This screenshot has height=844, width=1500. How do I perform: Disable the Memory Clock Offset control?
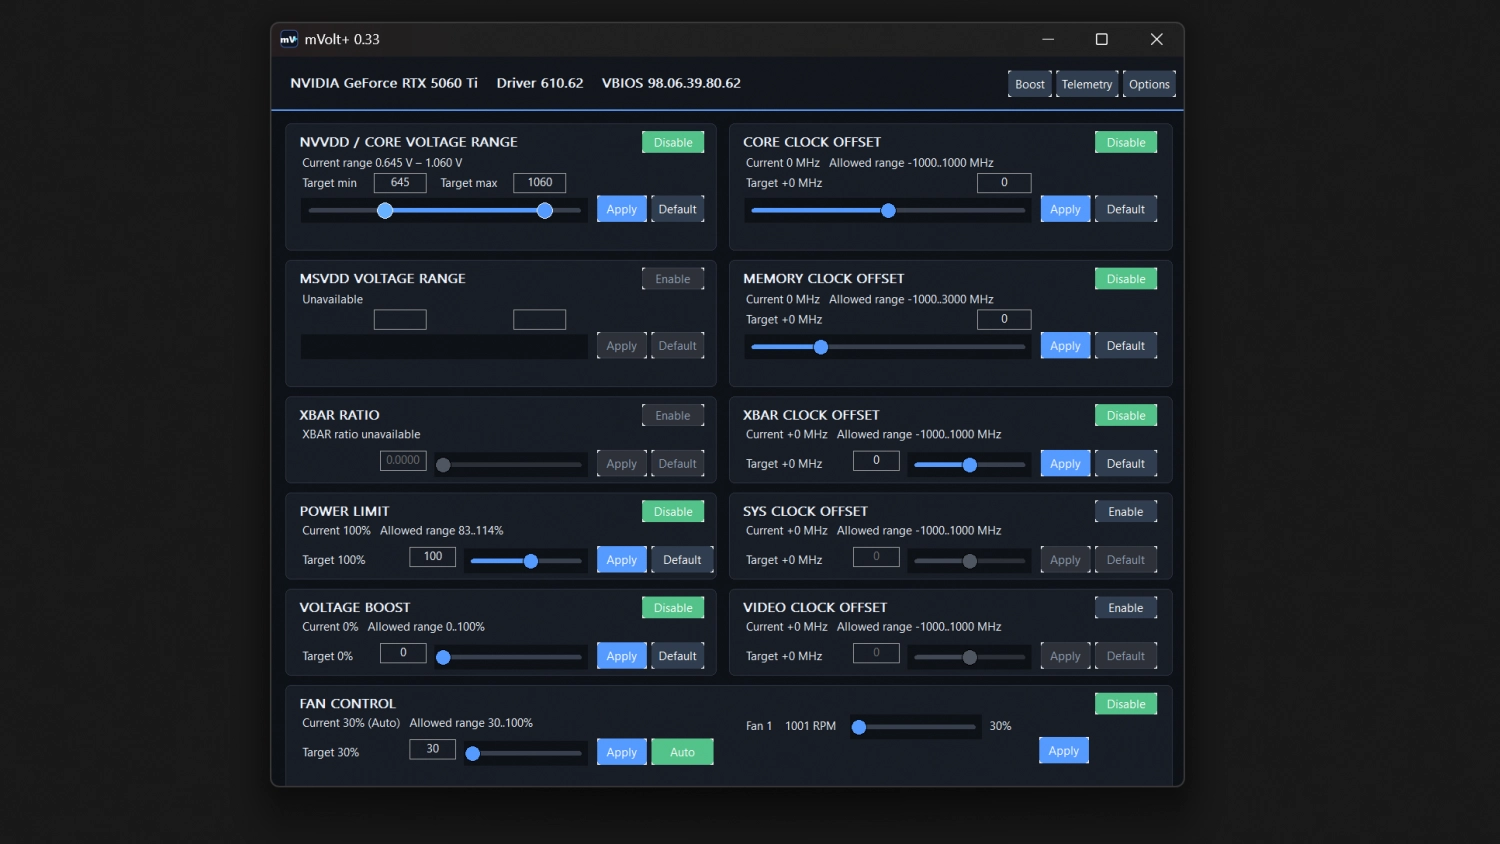click(1126, 279)
